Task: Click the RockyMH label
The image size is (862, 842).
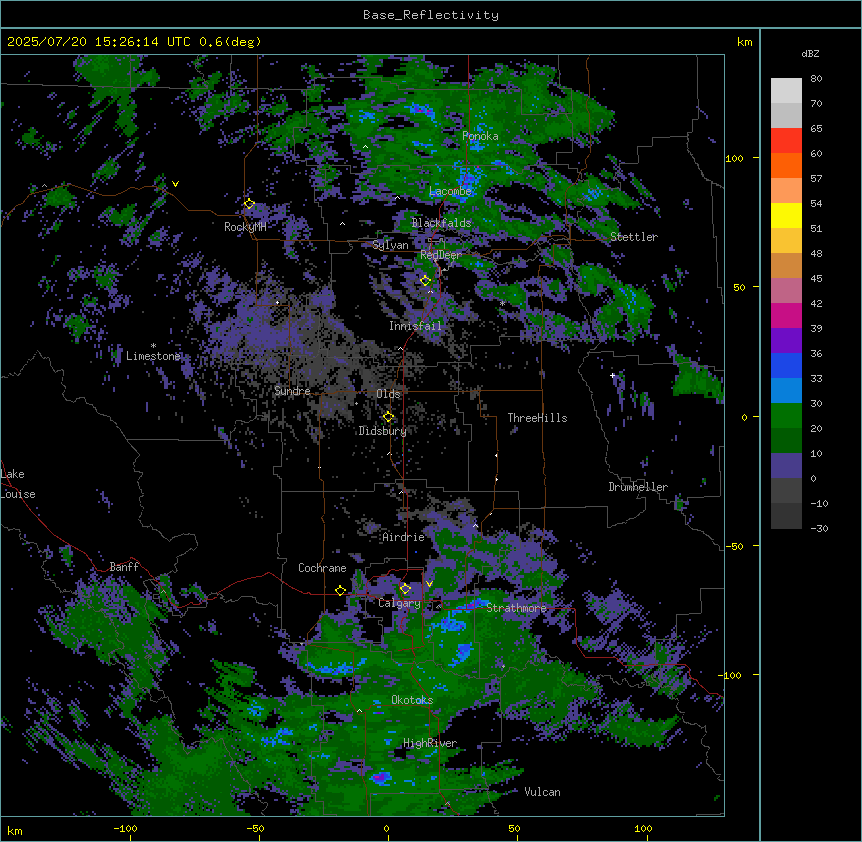Action: (245, 227)
